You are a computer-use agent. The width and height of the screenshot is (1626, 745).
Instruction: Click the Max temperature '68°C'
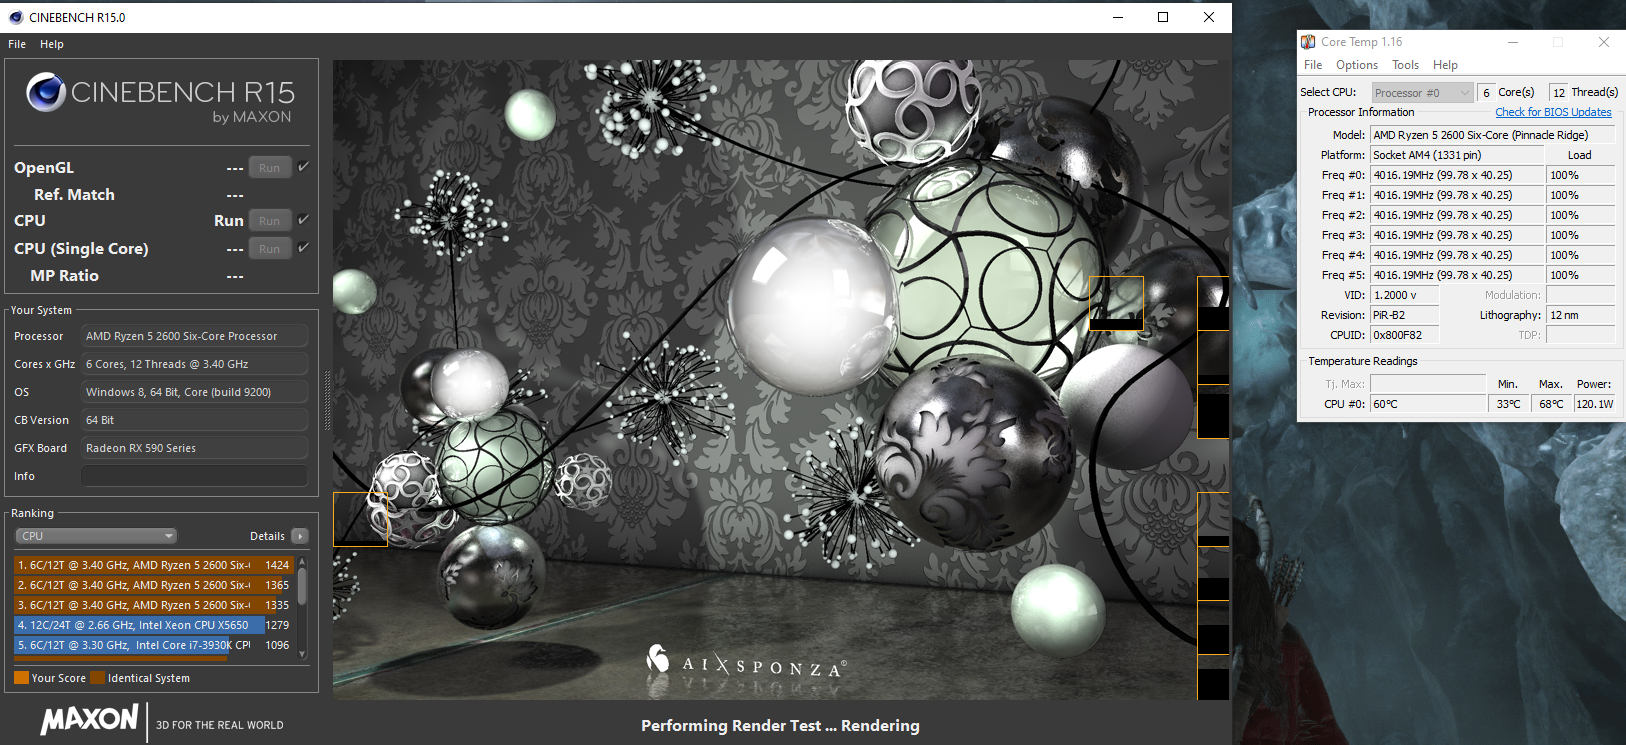(1551, 404)
